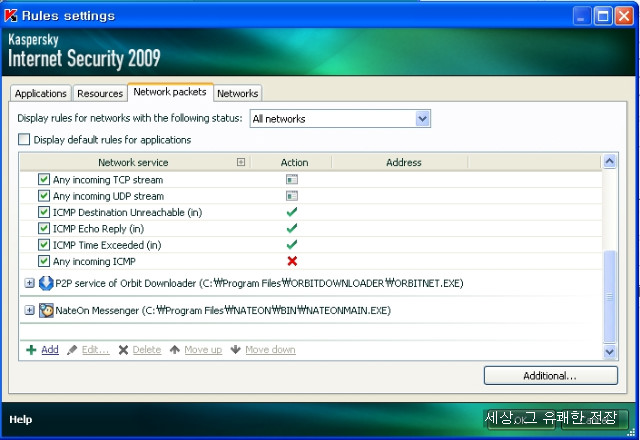Uncheck Any incoming UDP stream rule
This screenshot has width=640, height=440.
44,196
